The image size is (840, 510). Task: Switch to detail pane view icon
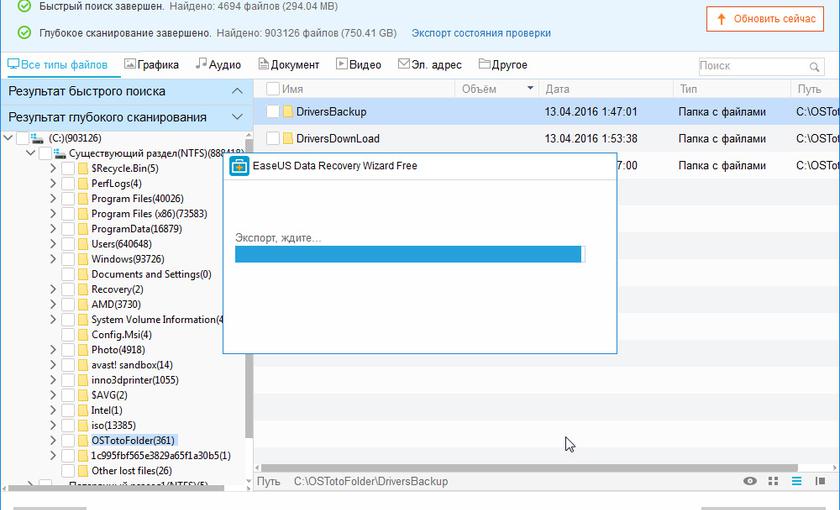pos(820,481)
